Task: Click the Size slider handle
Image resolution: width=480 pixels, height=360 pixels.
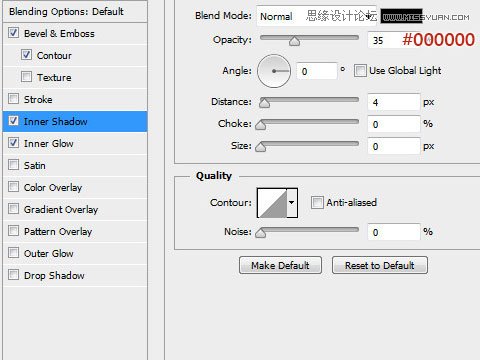Action: coord(260,147)
